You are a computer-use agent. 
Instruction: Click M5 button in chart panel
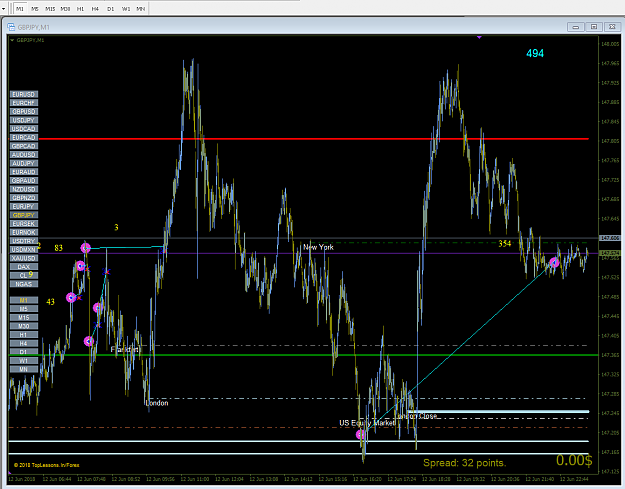[x=24, y=309]
